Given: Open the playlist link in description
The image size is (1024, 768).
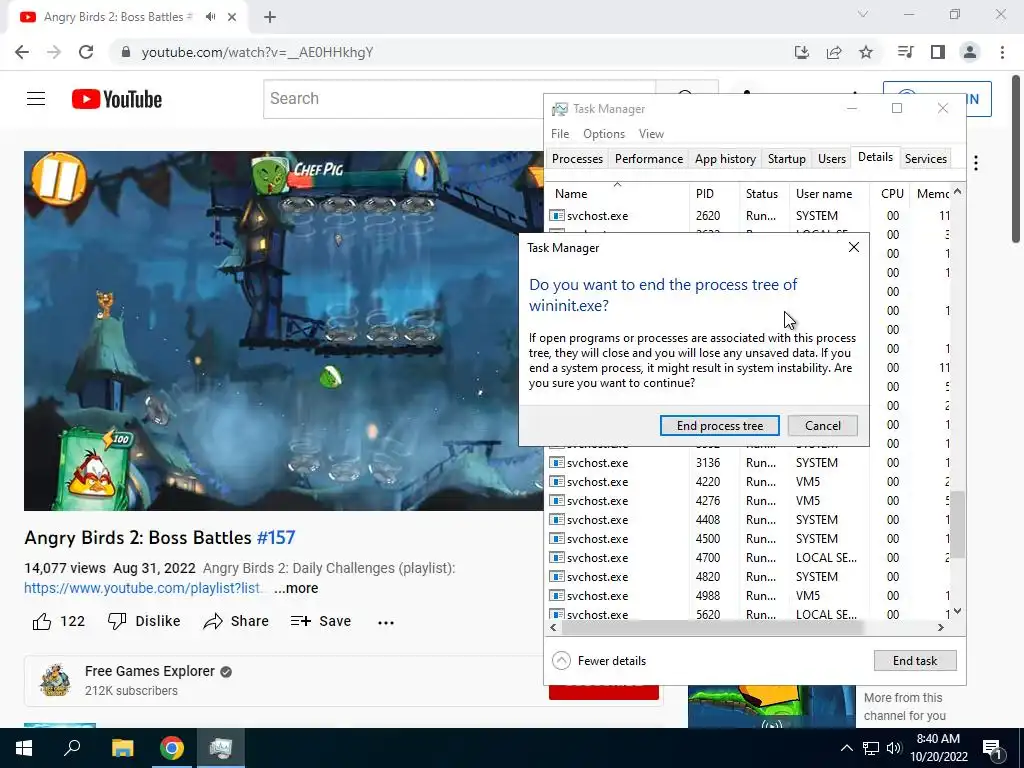Looking at the screenshot, I should [x=144, y=588].
